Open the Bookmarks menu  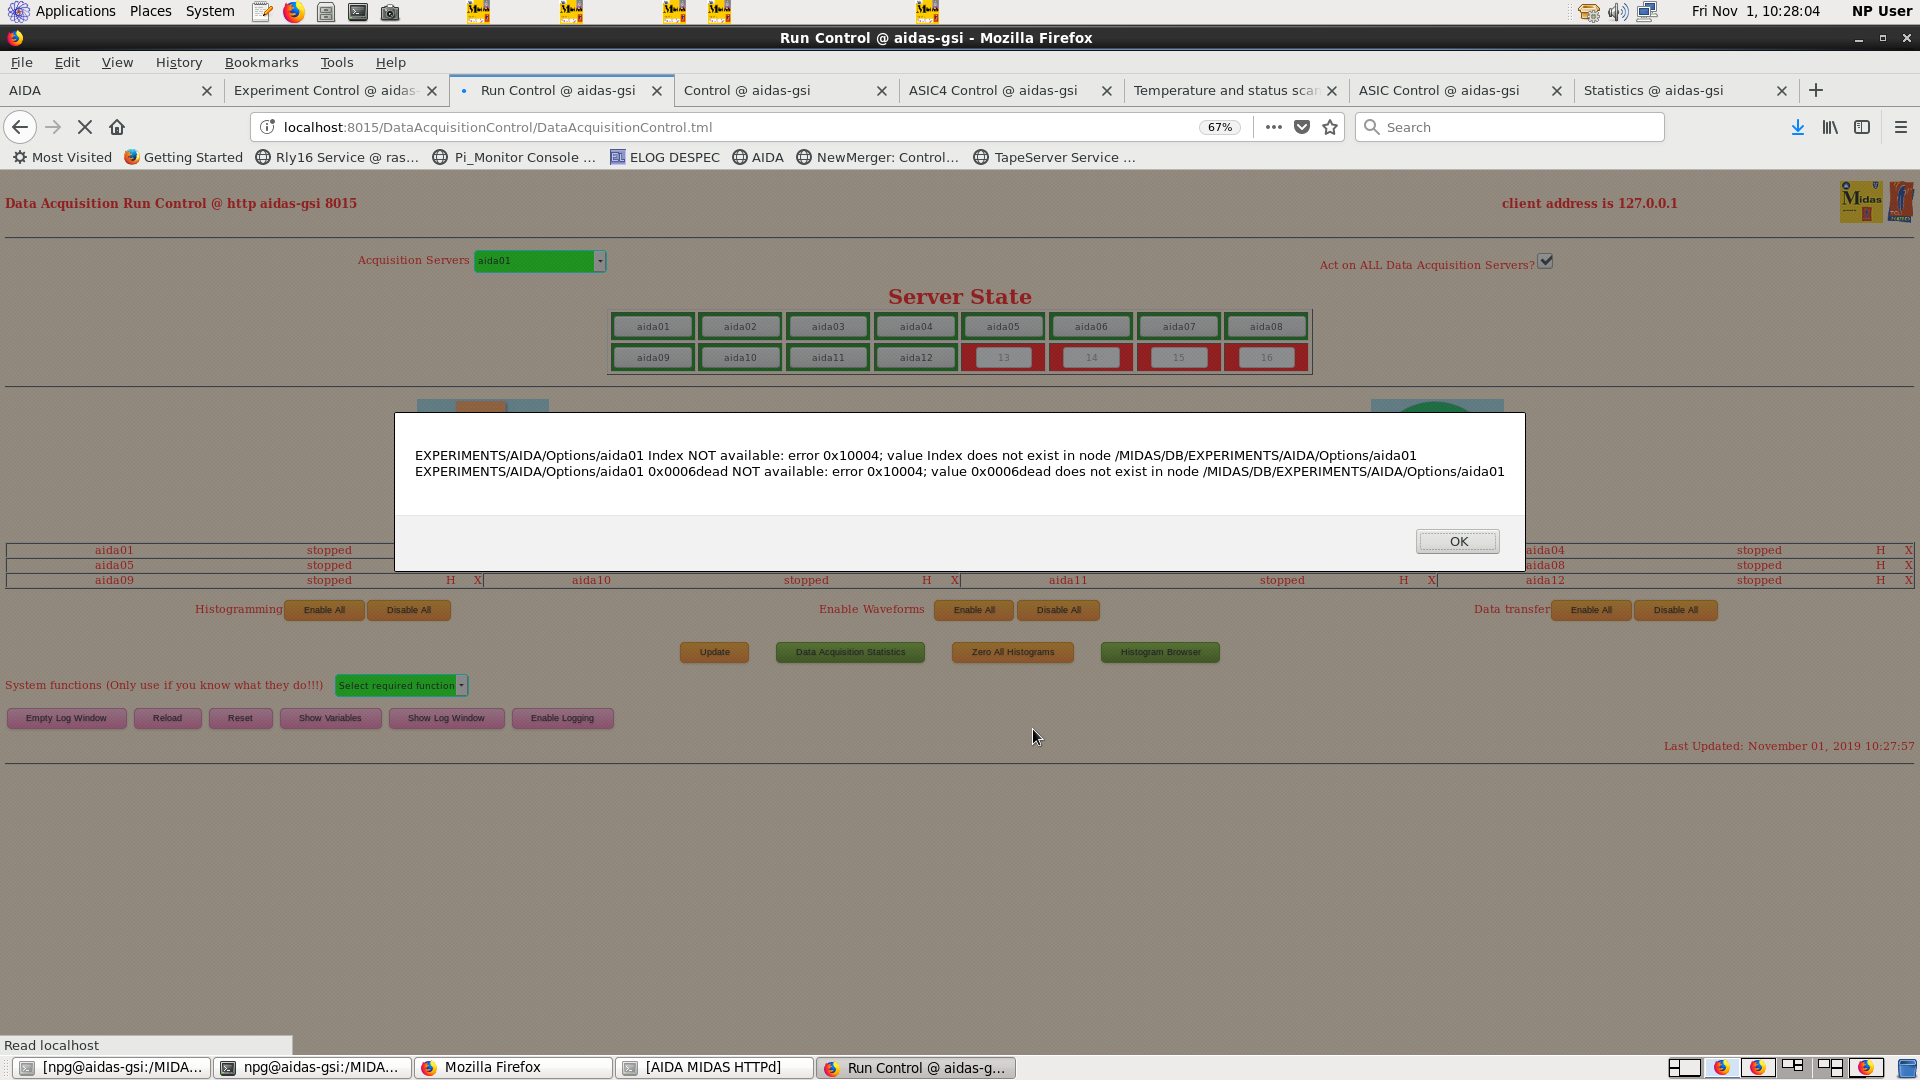[x=261, y=62]
